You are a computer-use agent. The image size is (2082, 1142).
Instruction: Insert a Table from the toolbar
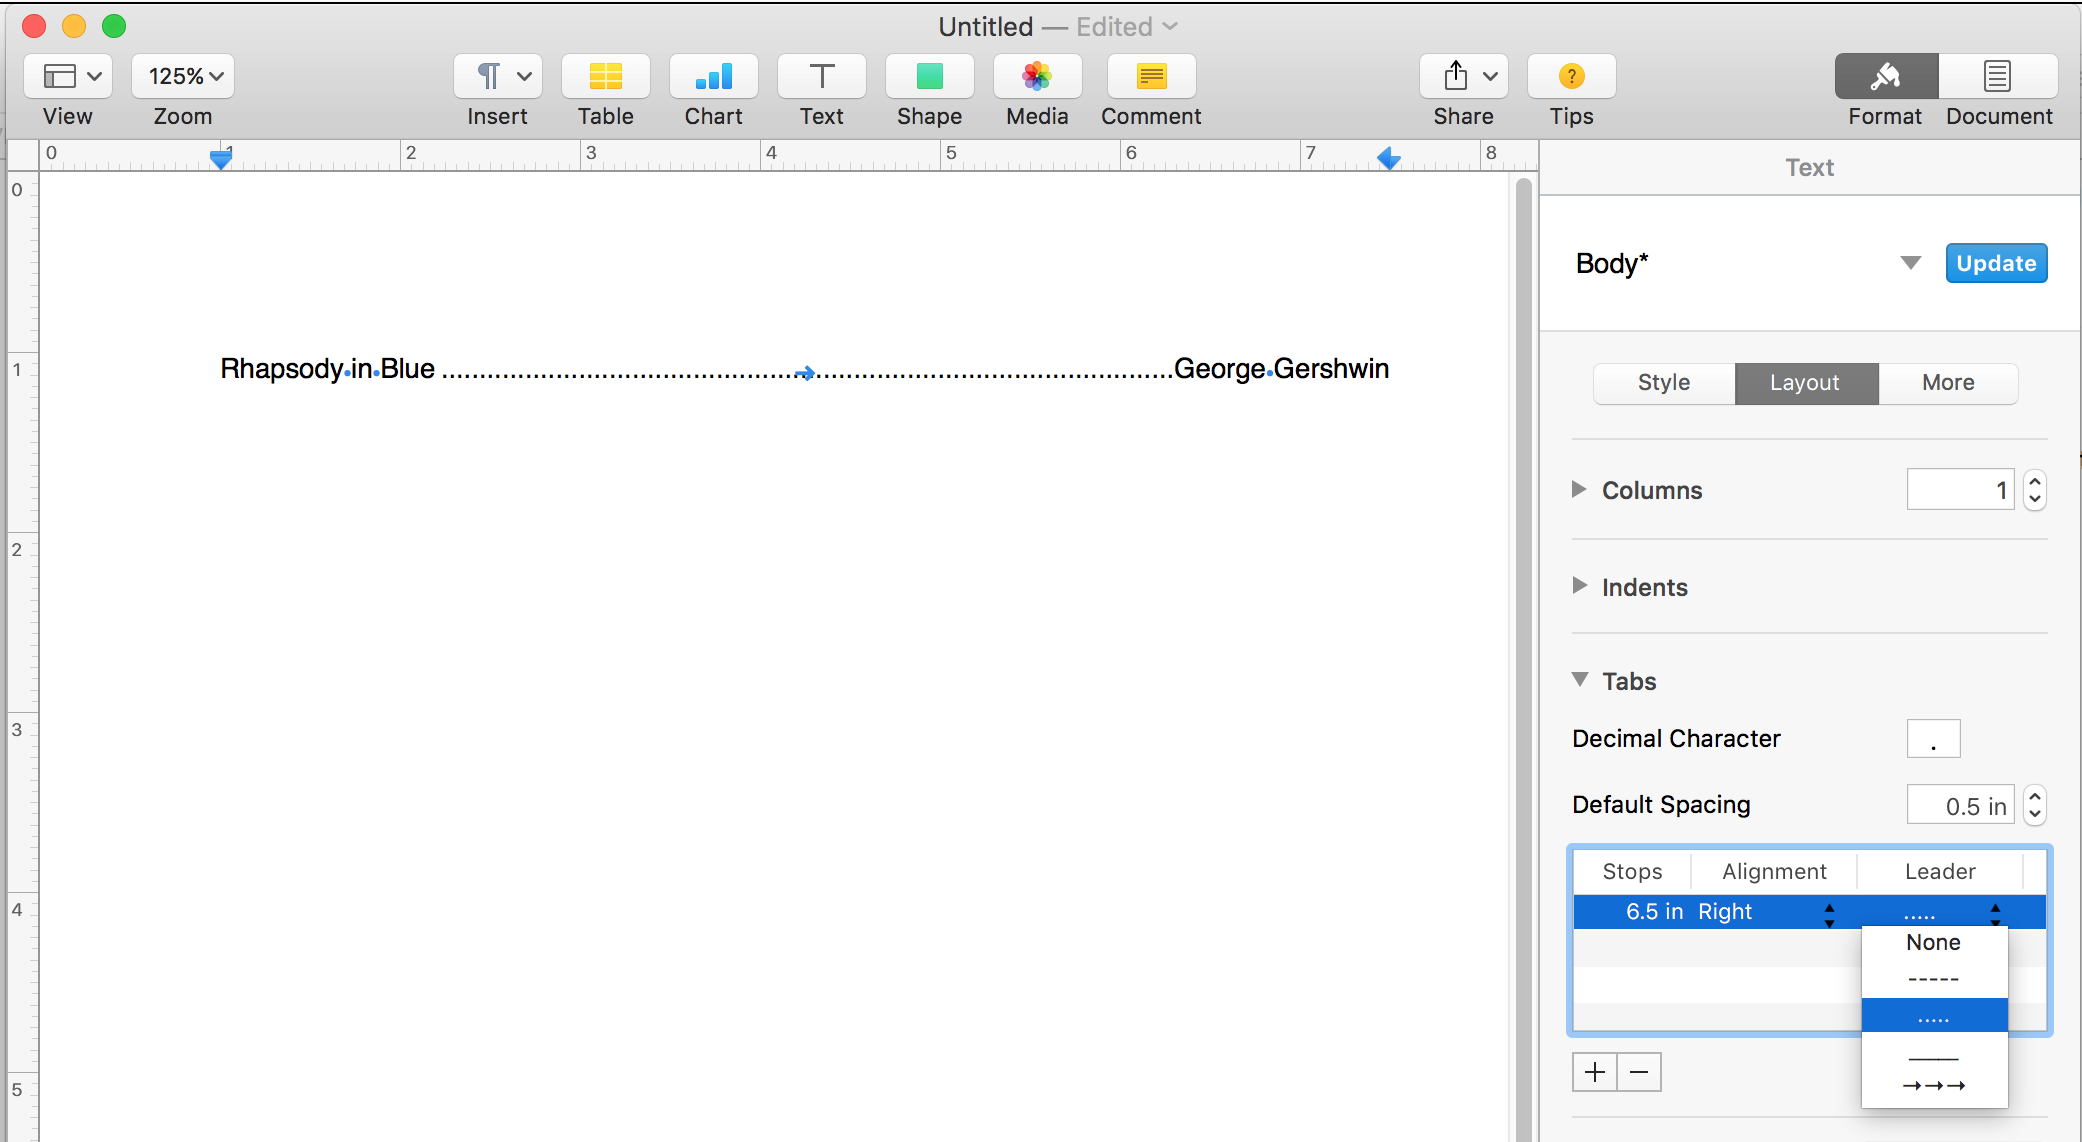(x=605, y=76)
